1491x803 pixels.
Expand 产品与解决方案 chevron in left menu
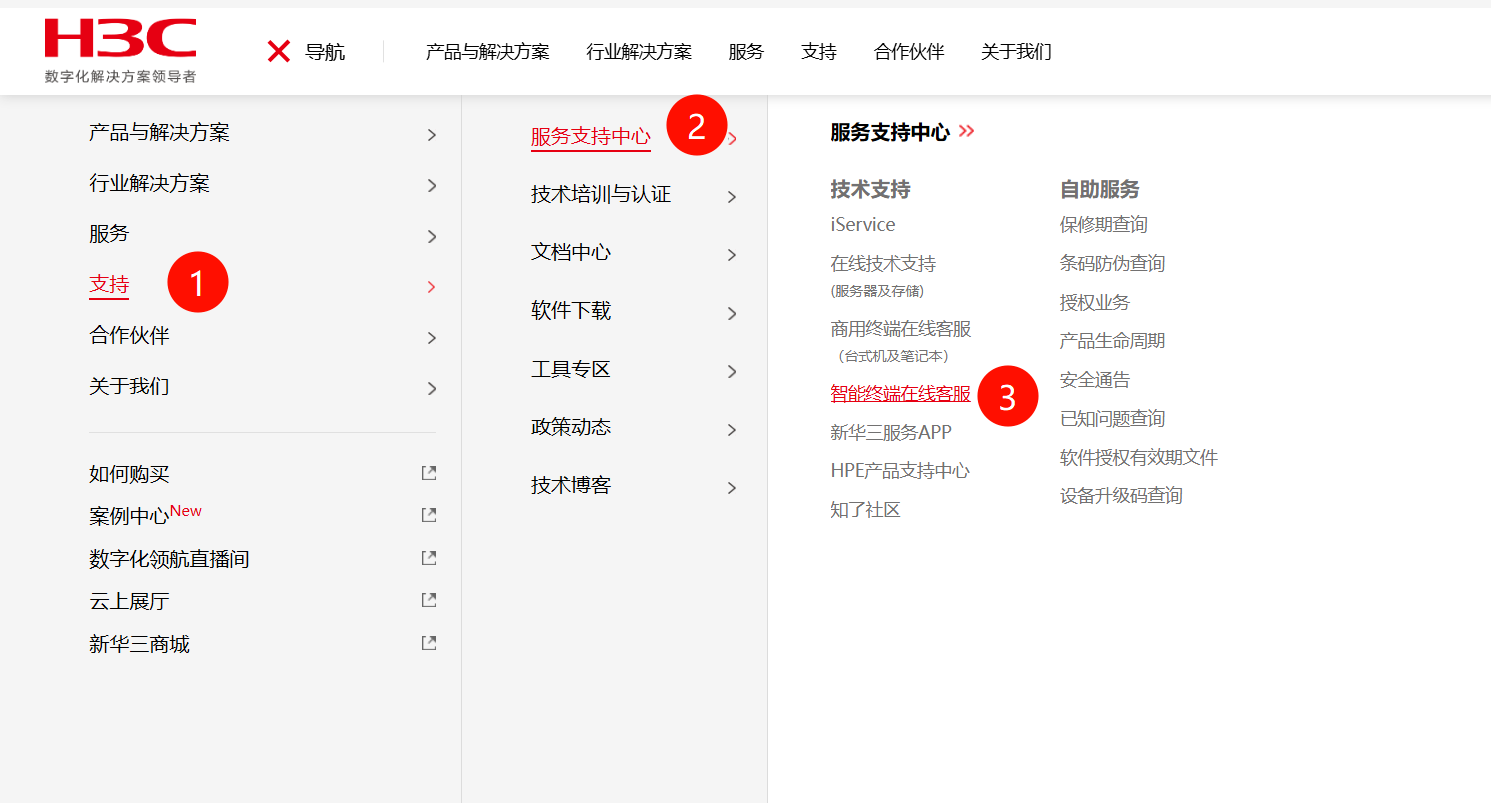point(432,135)
